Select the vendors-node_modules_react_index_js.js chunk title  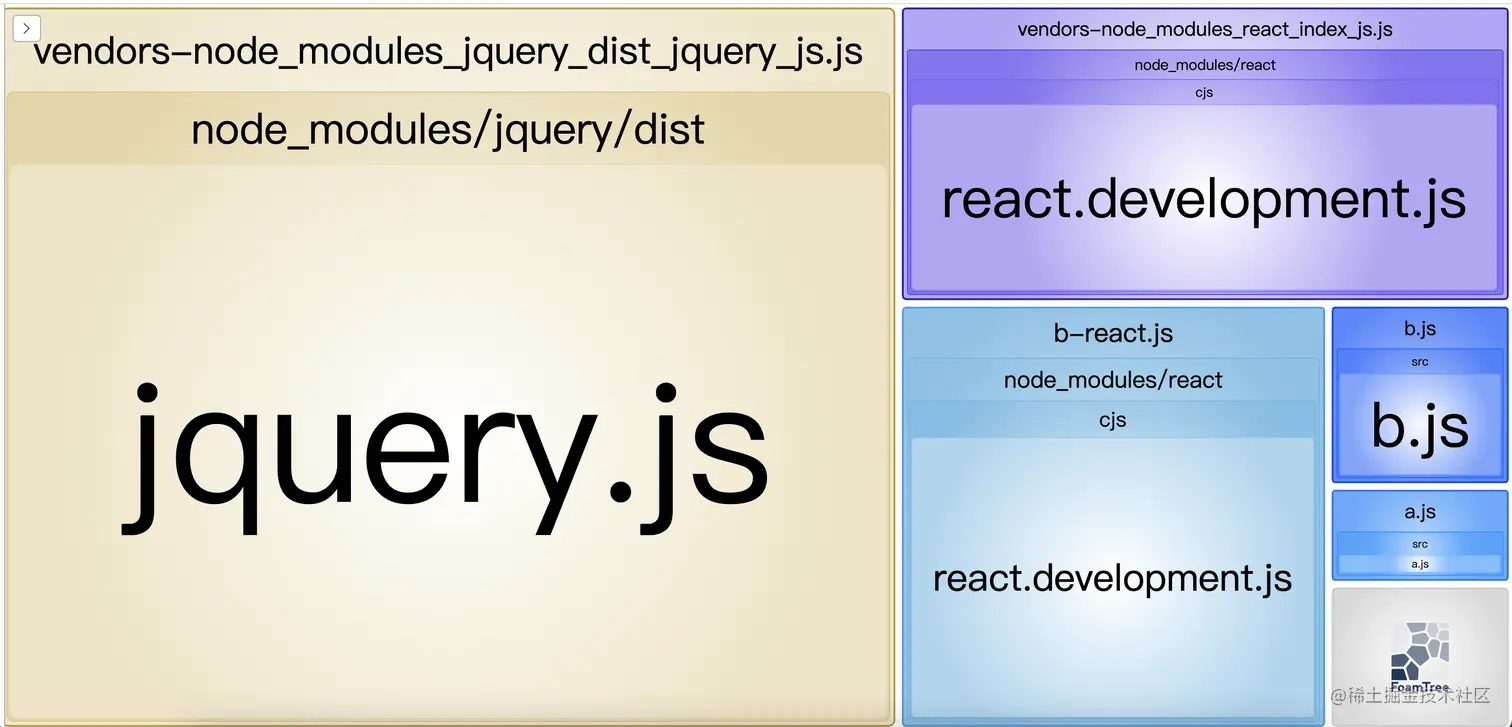[x=1204, y=29]
